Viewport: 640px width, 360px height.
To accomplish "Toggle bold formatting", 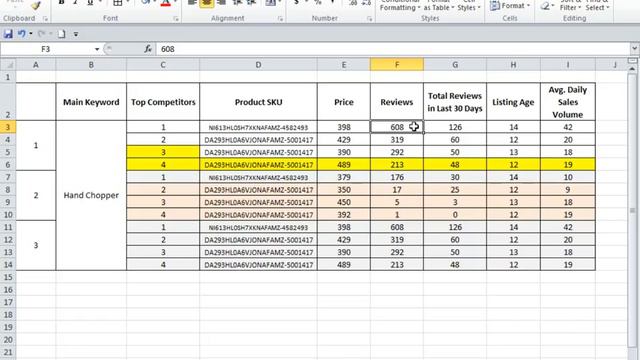I will [x=61, y=3].
